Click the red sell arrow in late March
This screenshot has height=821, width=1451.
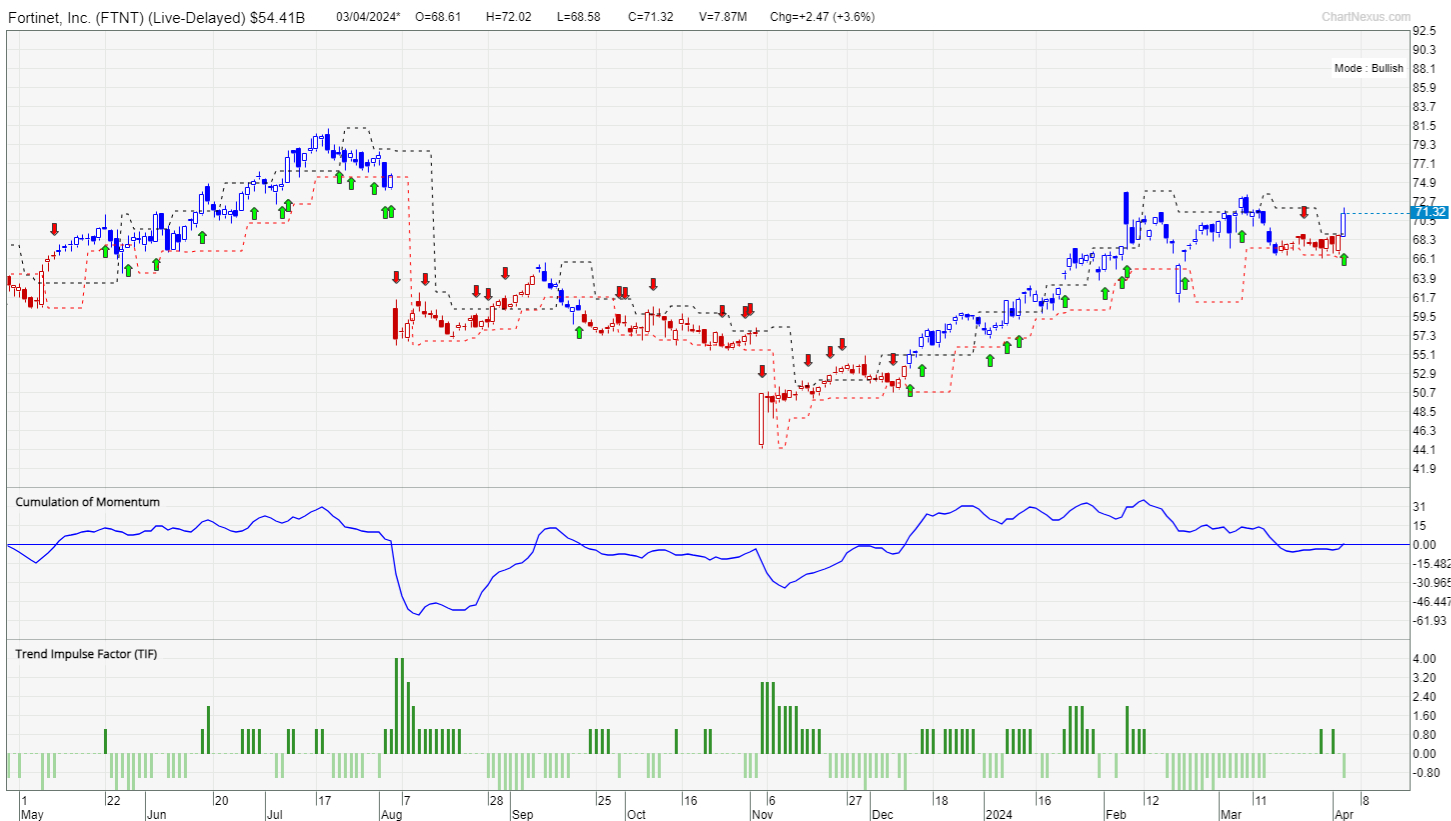[x=1304, y=213]
